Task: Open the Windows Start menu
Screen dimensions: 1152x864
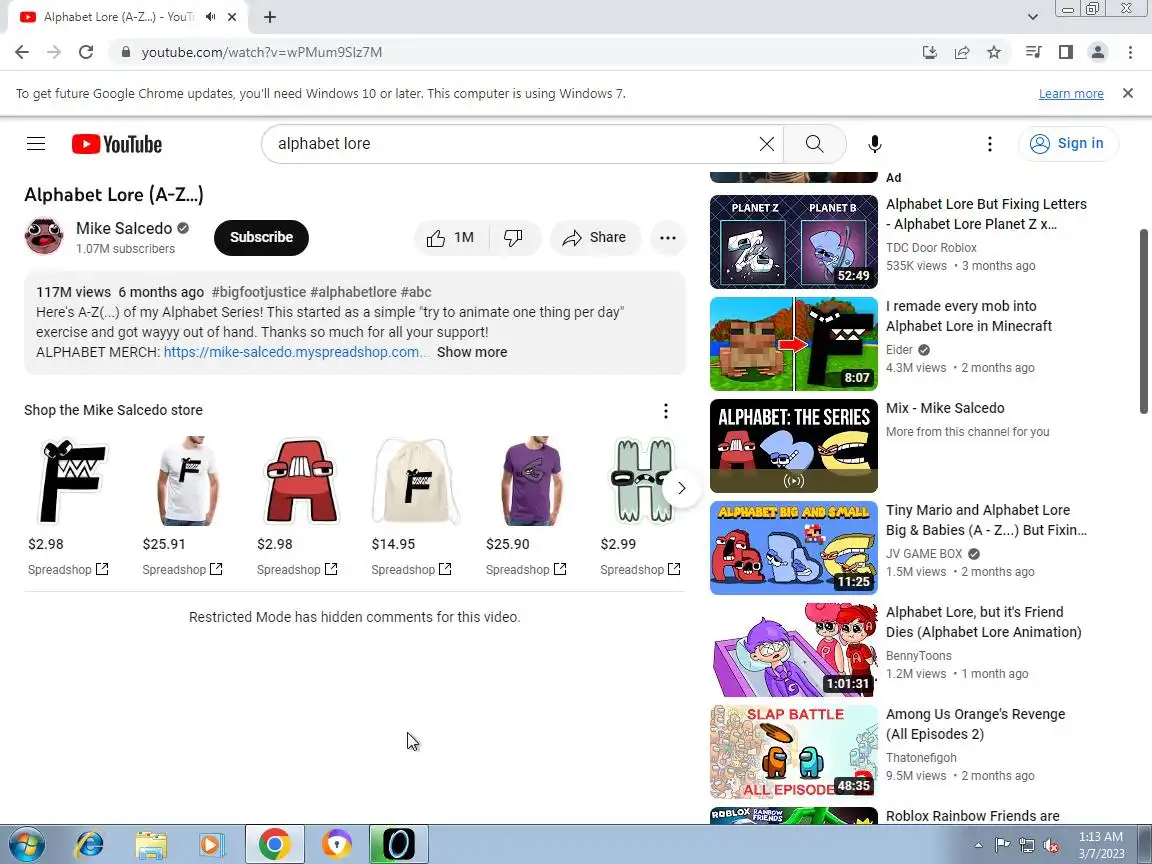Action: [x=26, y=845]
